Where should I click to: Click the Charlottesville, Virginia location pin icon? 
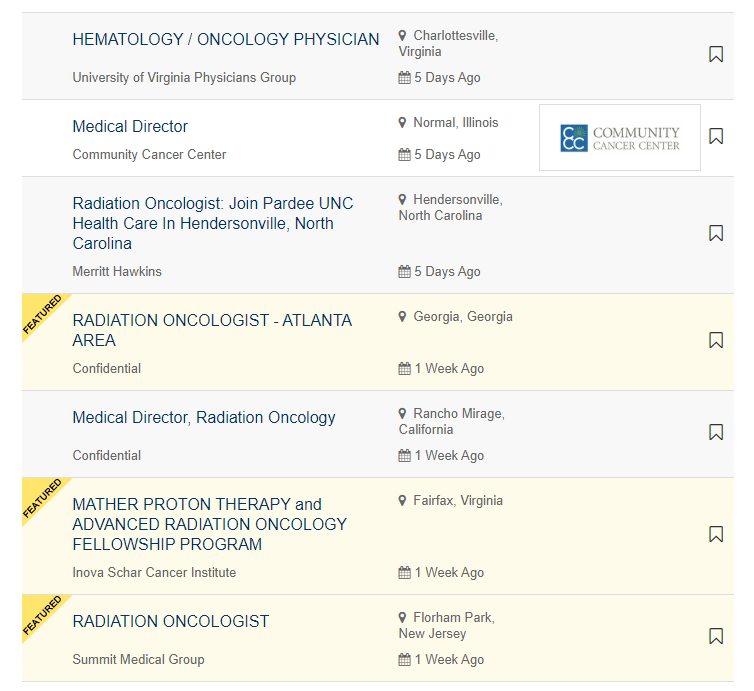(x=402, y=36)
